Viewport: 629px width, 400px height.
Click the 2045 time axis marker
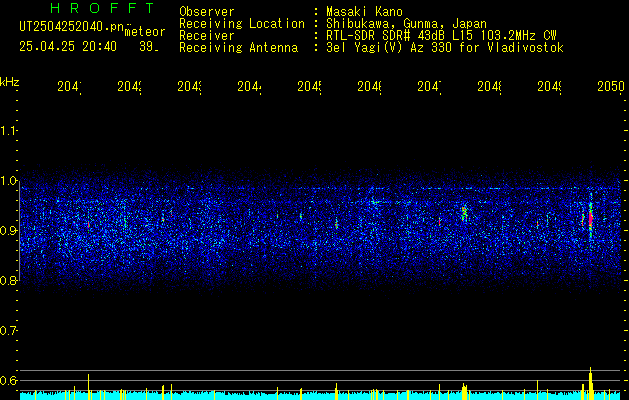point(309,87)
